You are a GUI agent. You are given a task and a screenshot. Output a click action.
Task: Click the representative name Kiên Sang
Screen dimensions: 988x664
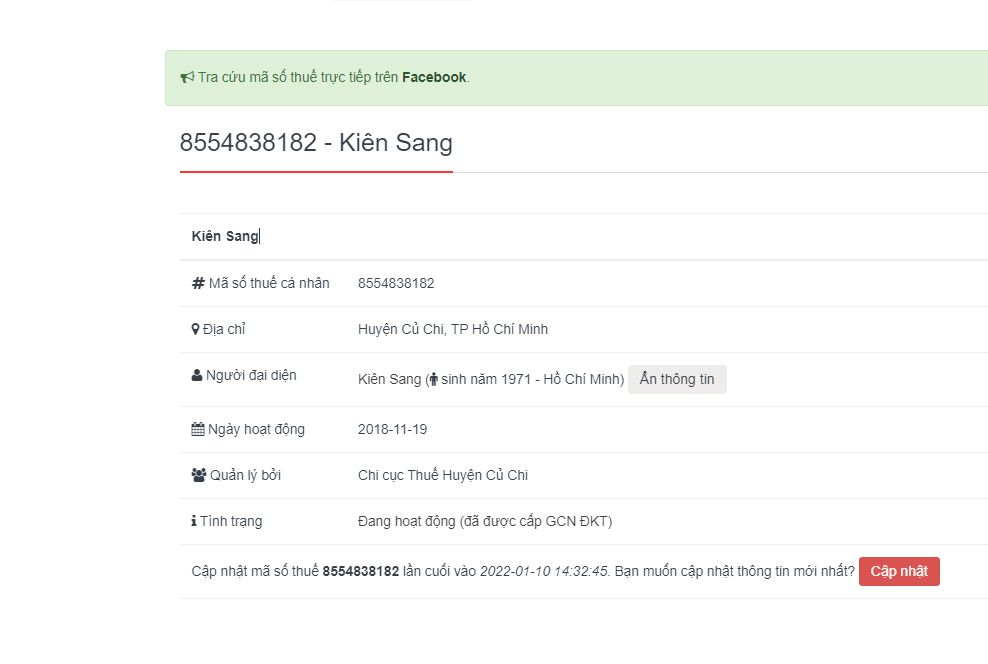(389, 380)
